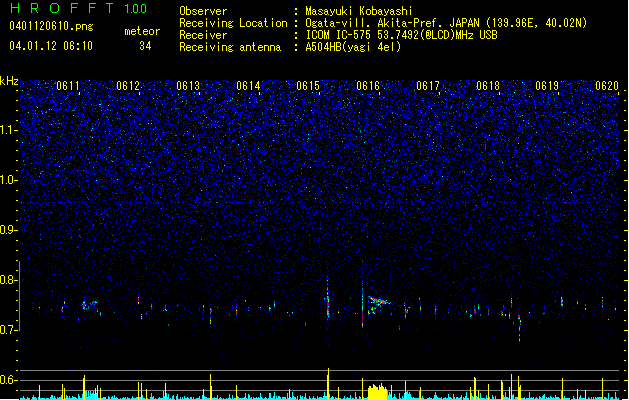Click the 0.8 kHz axis tick label
Viewport: 629px width, 400px height.
click(x=9, y=280)
